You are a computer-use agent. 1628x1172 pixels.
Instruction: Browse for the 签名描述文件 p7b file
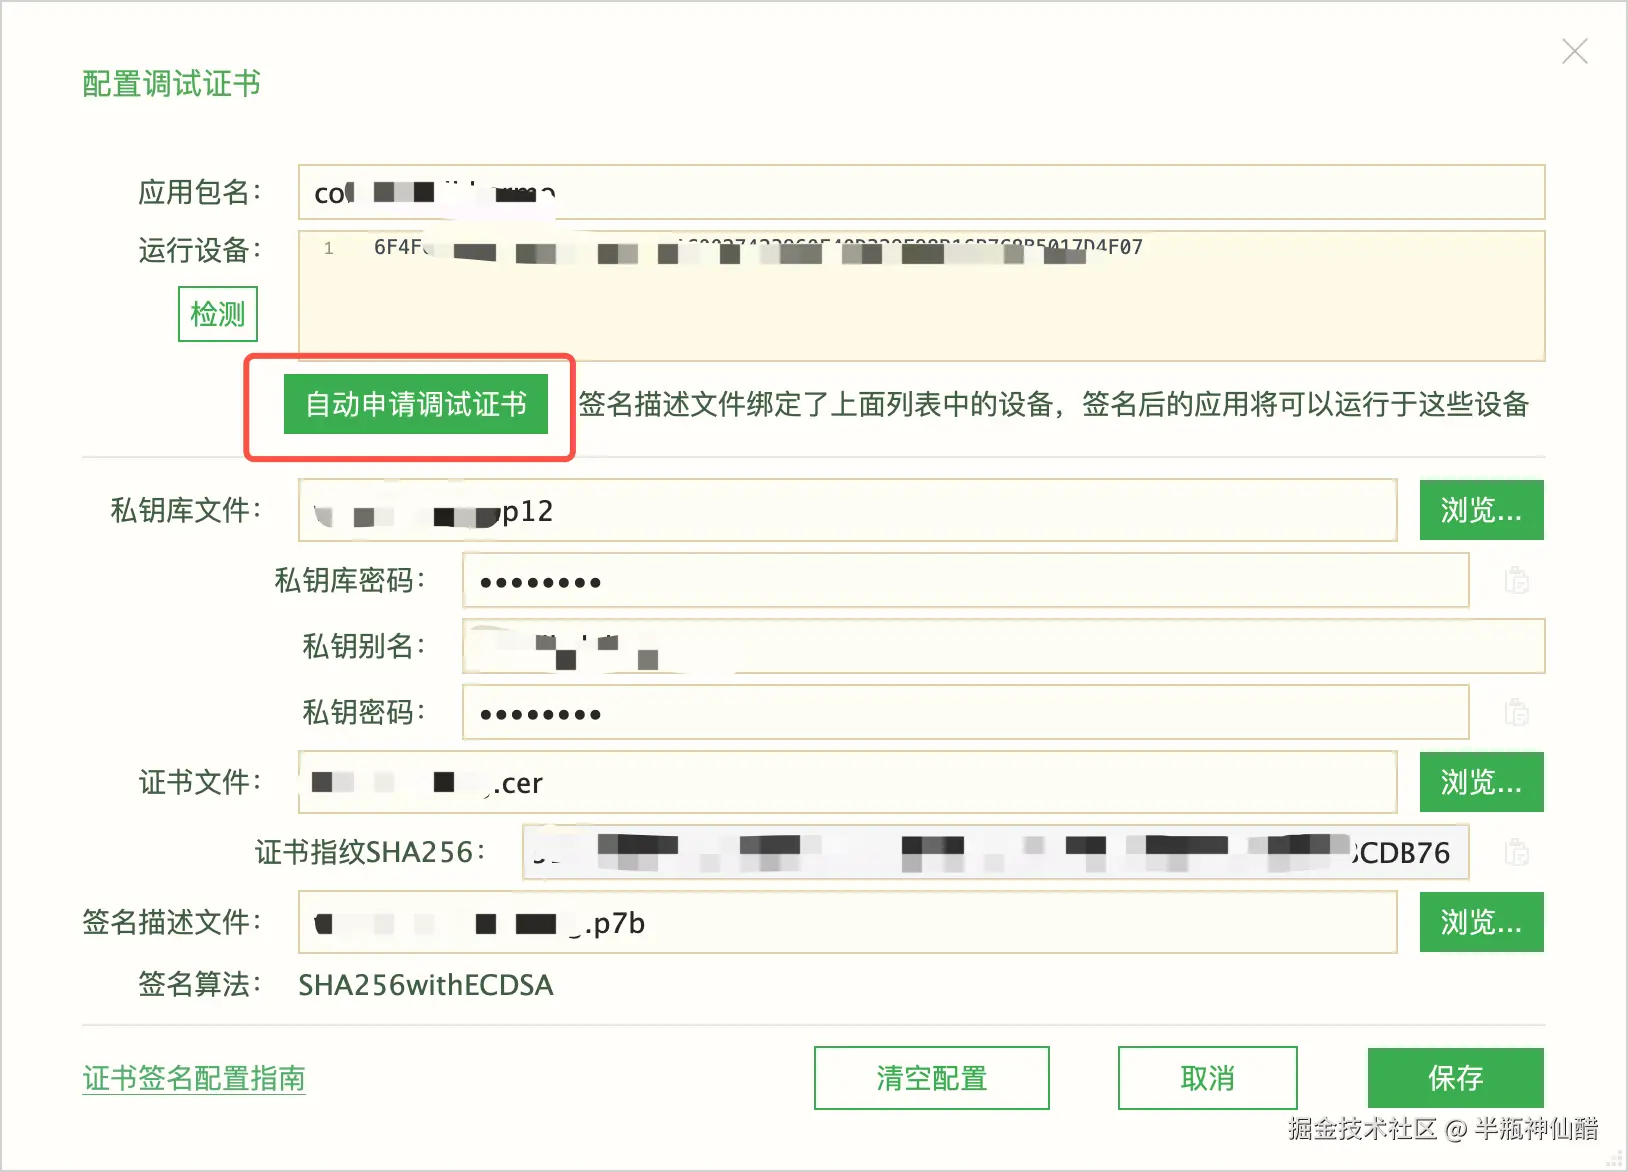tap(1481, 922)
